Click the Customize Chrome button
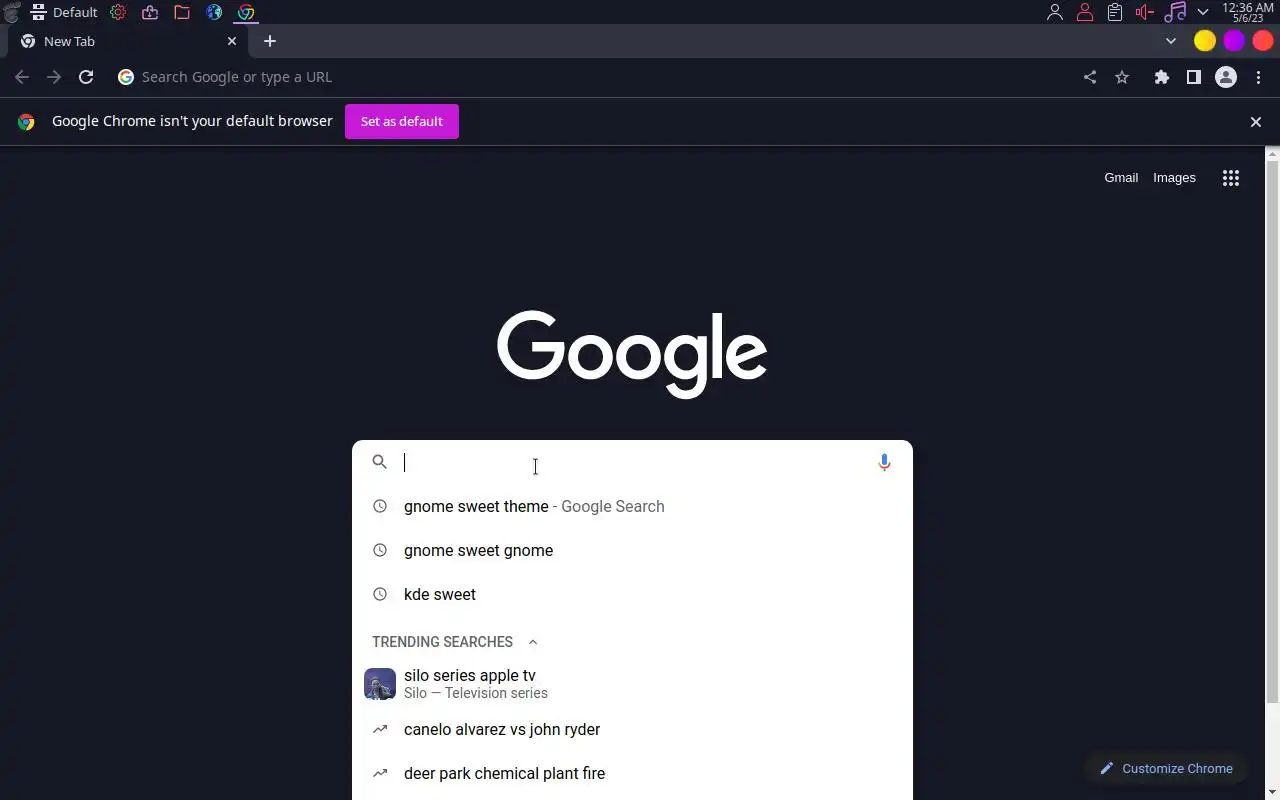The width and height of the screenshot is (1280, 800). pyautogui.click(x=1166, y=768)
